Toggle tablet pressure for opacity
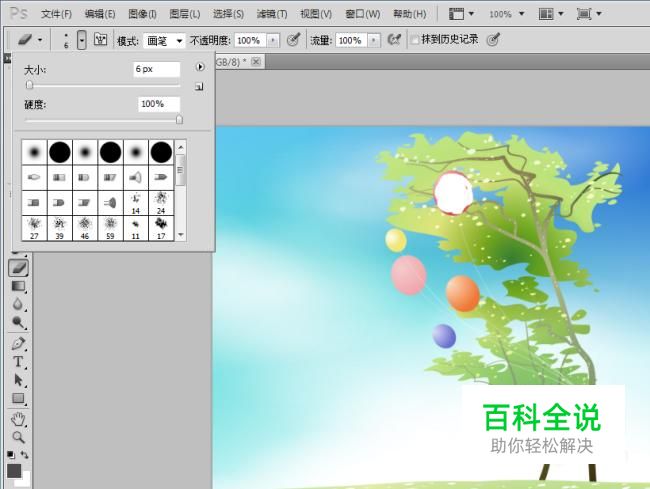Viewport: 650px width, 489px height. (293, 40)
